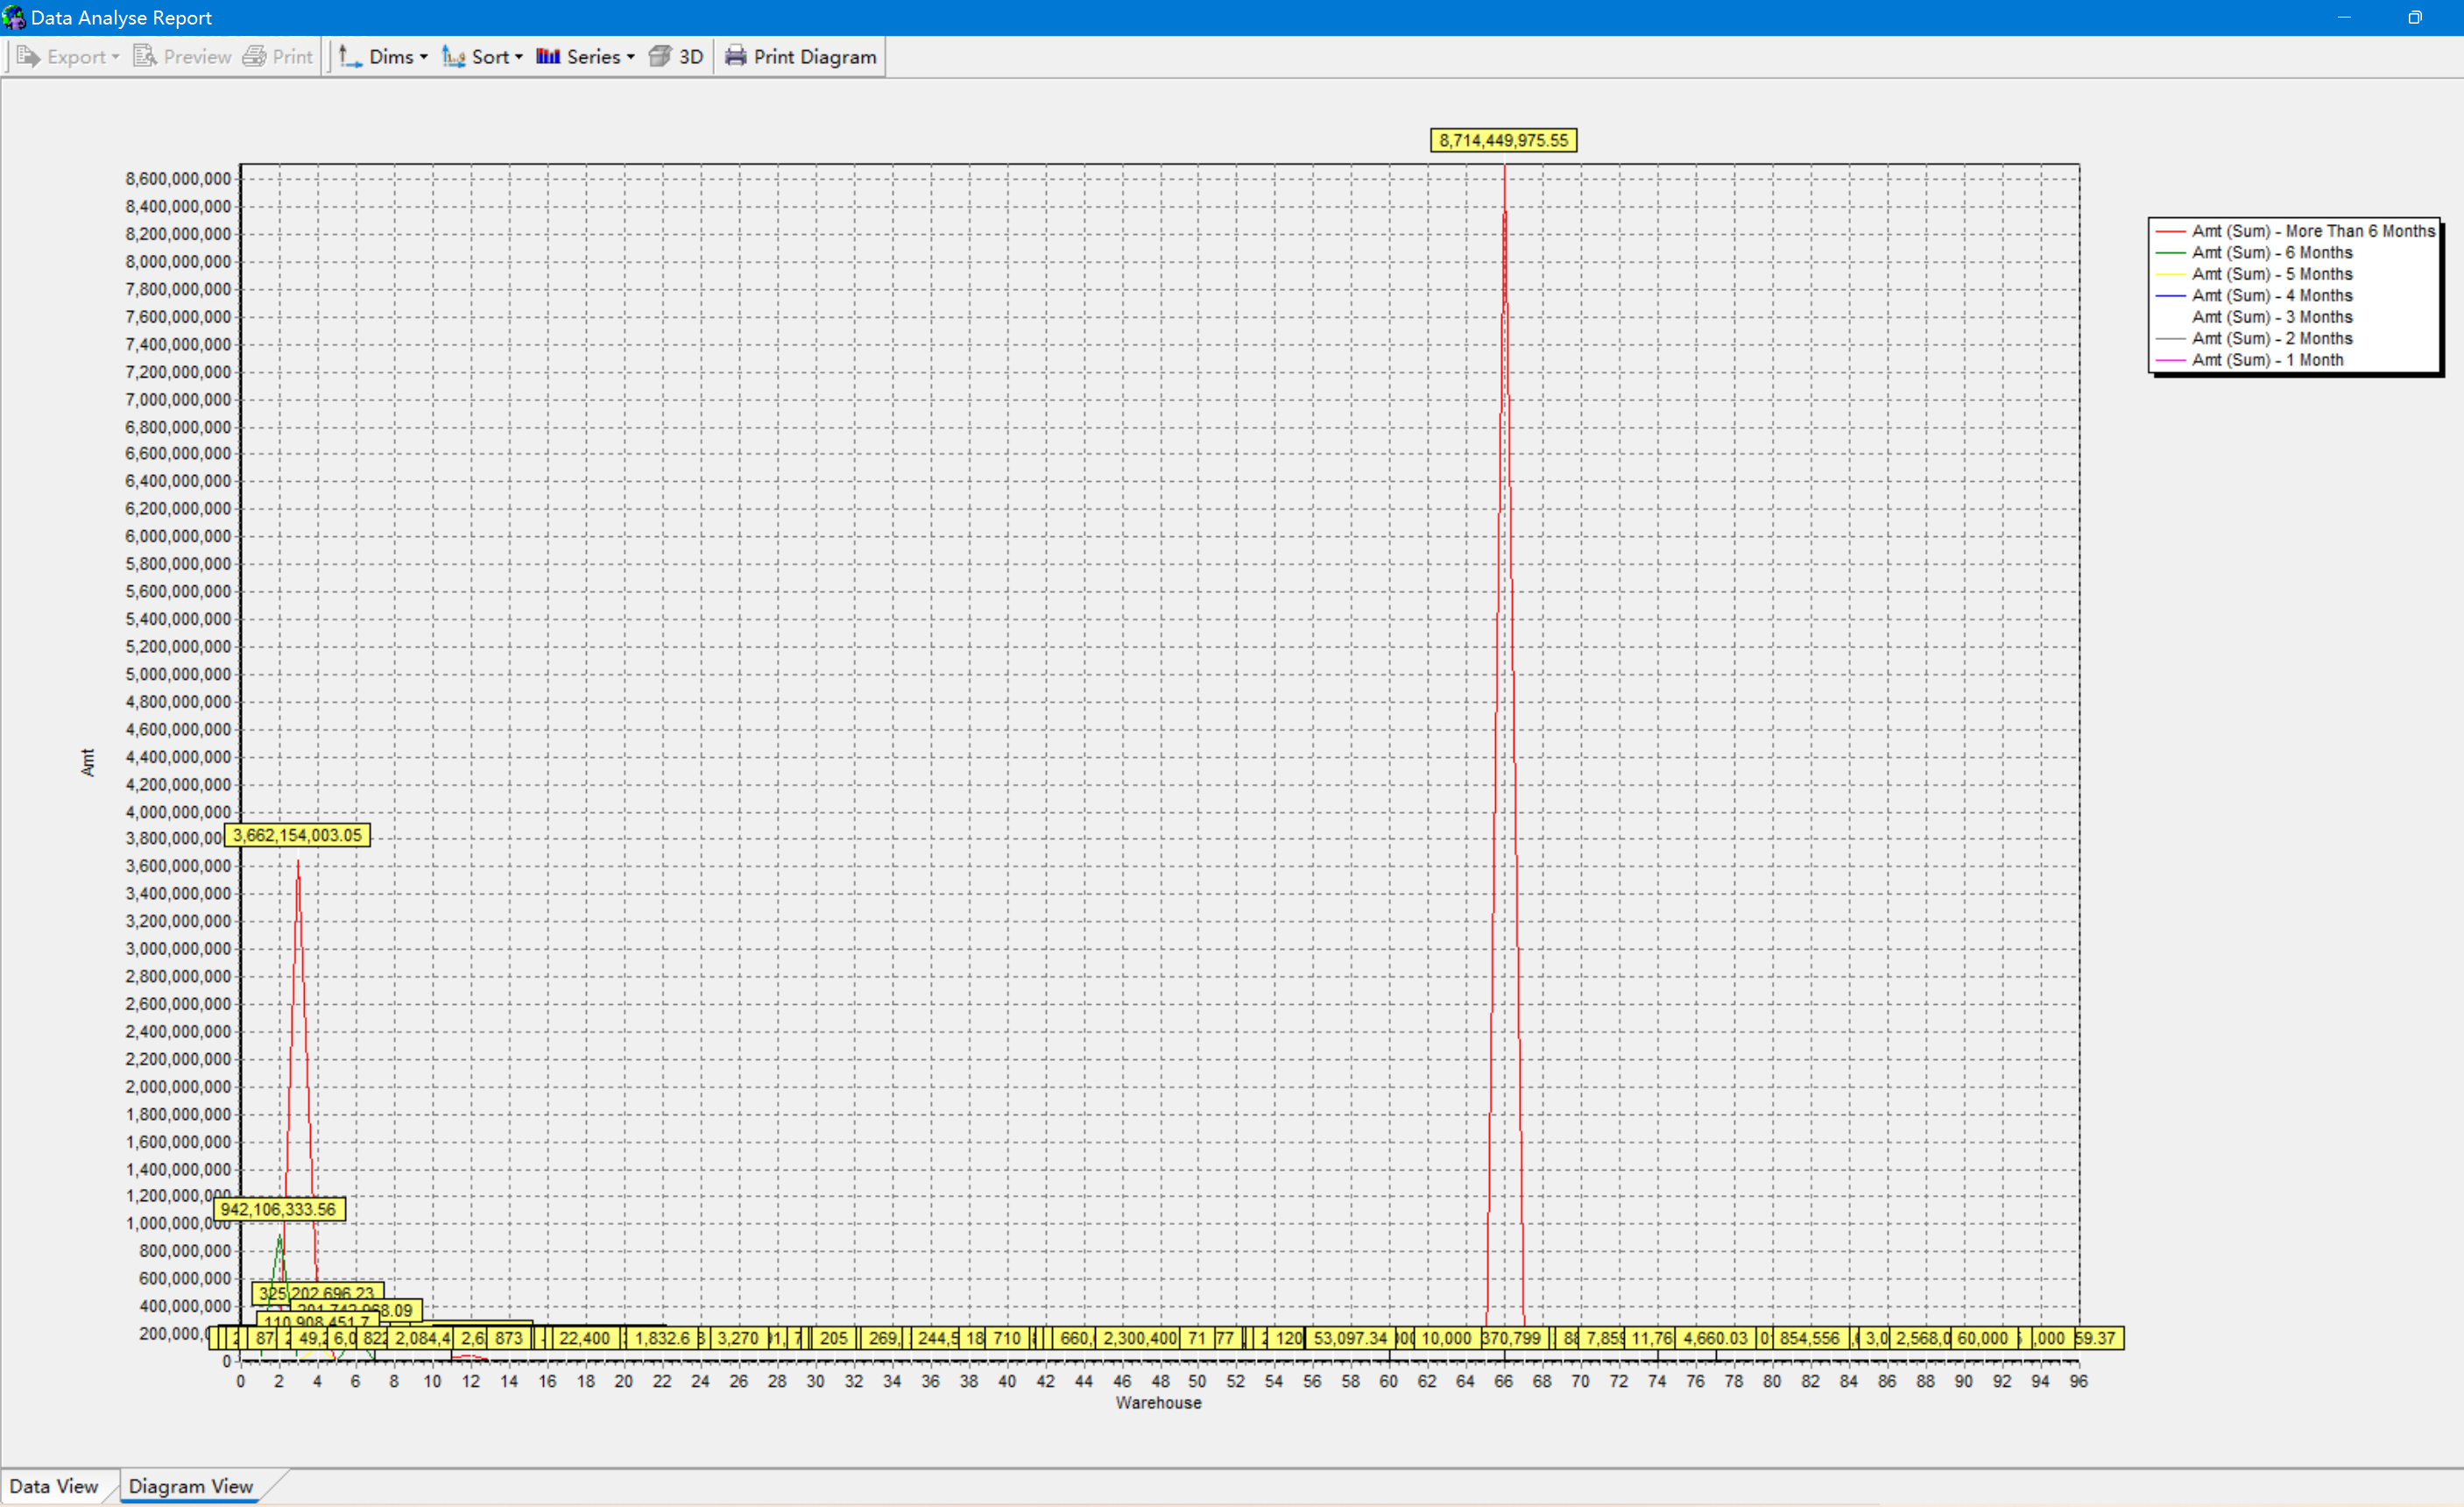Click the data label 3,662,154,003.05
The image size is (2464, 1507).
297,835
